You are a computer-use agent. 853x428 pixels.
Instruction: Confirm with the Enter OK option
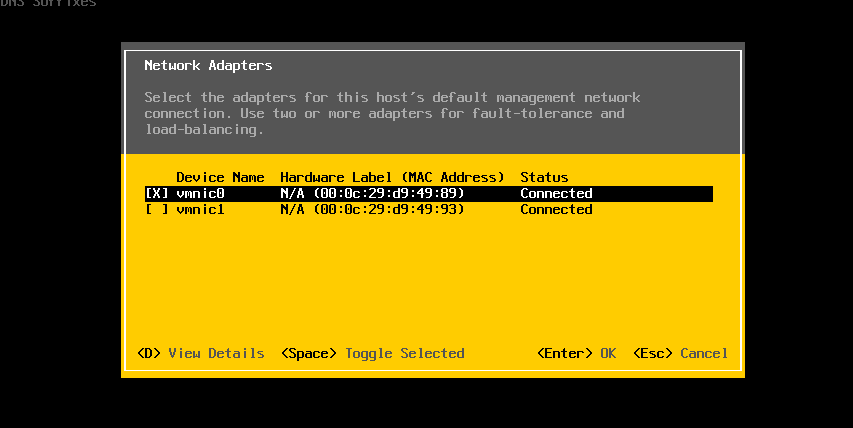577,353
